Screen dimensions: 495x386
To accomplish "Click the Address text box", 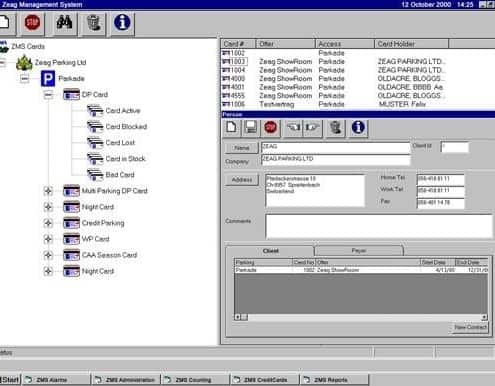I will pyautogui.click(x=315, y=190).
